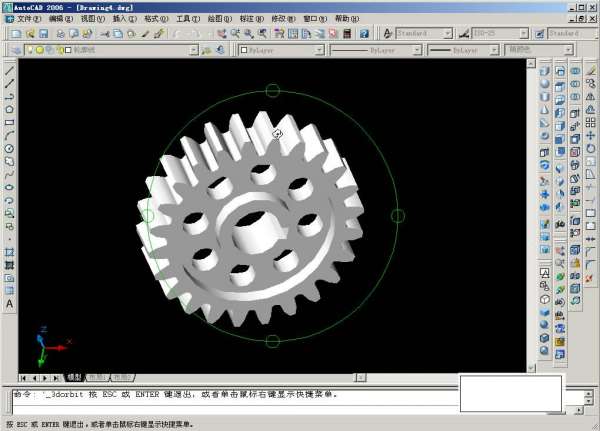
Task: Select the Multiline Text 'A' tool
Action: (9, 303)
